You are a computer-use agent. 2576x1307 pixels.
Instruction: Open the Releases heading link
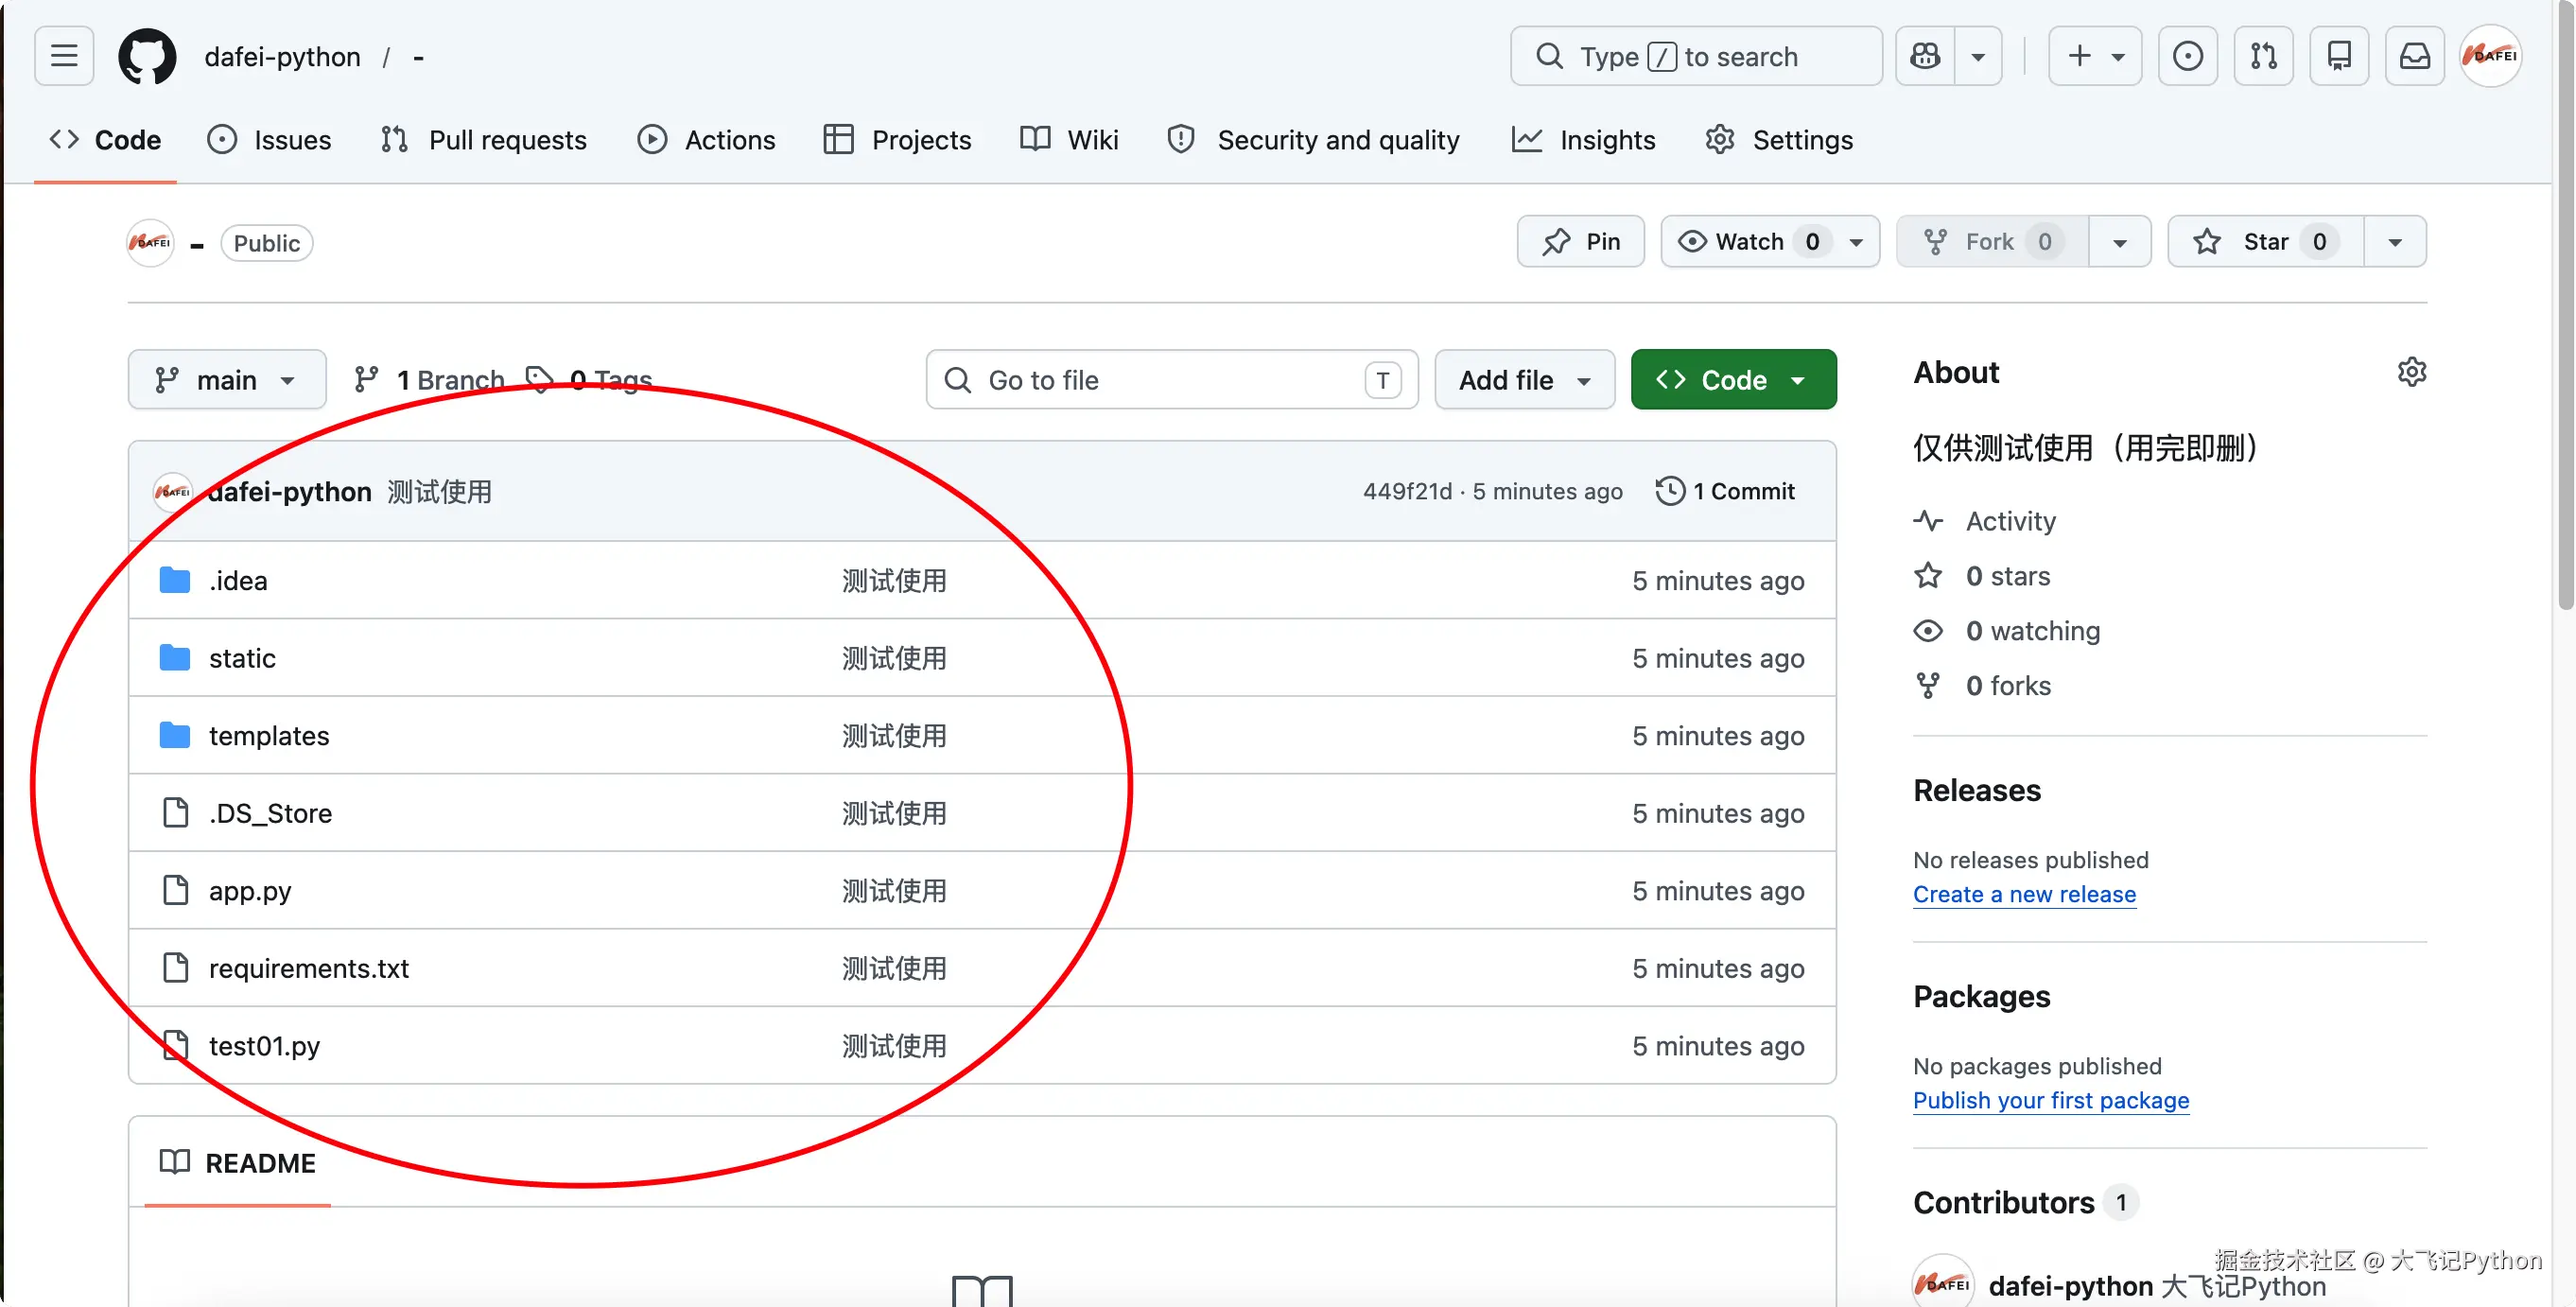pos(1977,790)
